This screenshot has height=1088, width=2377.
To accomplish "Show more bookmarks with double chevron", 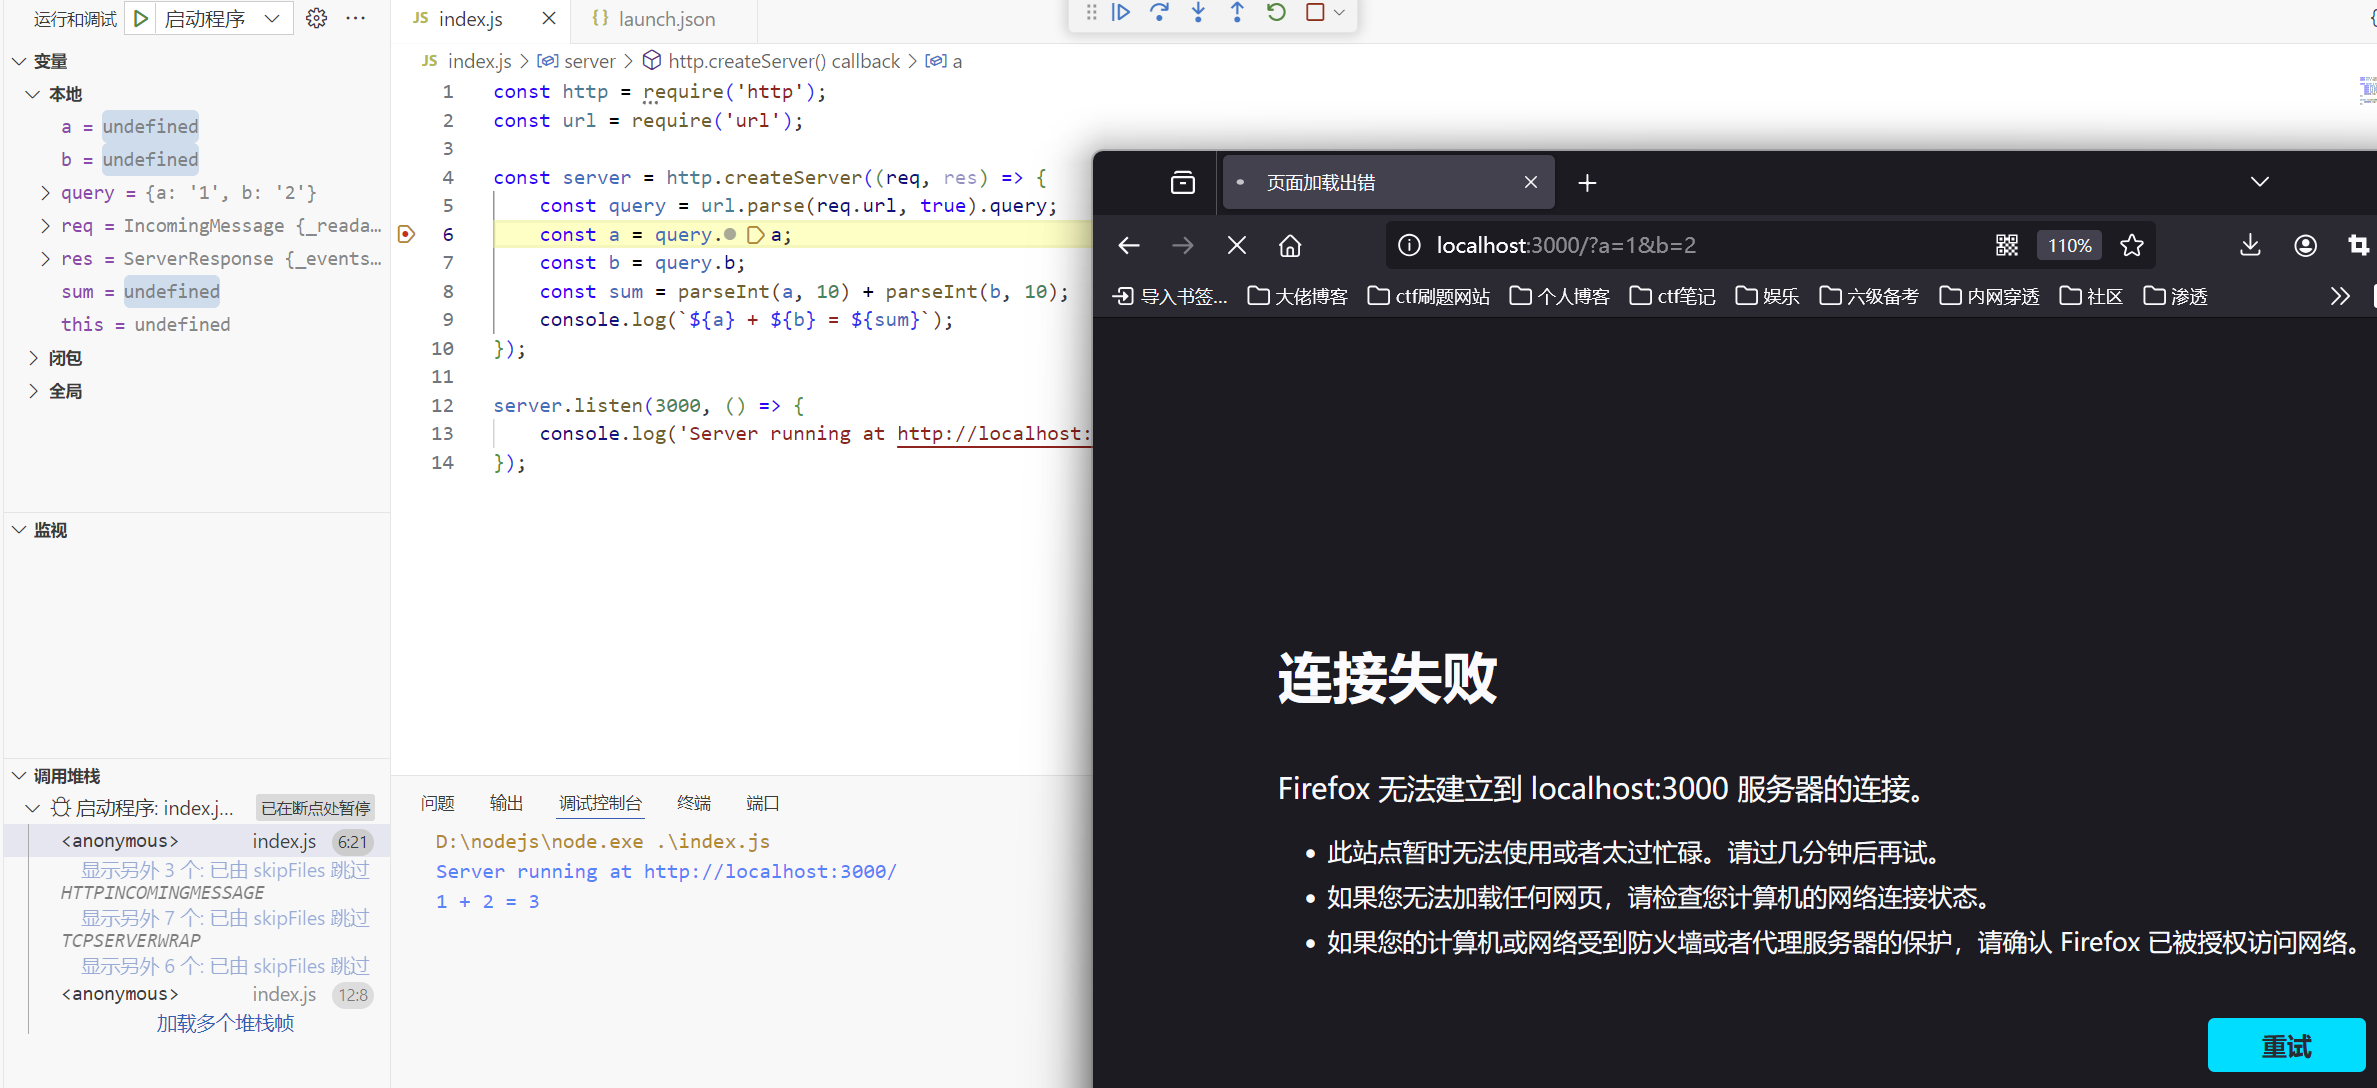I will click(x=2339, y=296).
